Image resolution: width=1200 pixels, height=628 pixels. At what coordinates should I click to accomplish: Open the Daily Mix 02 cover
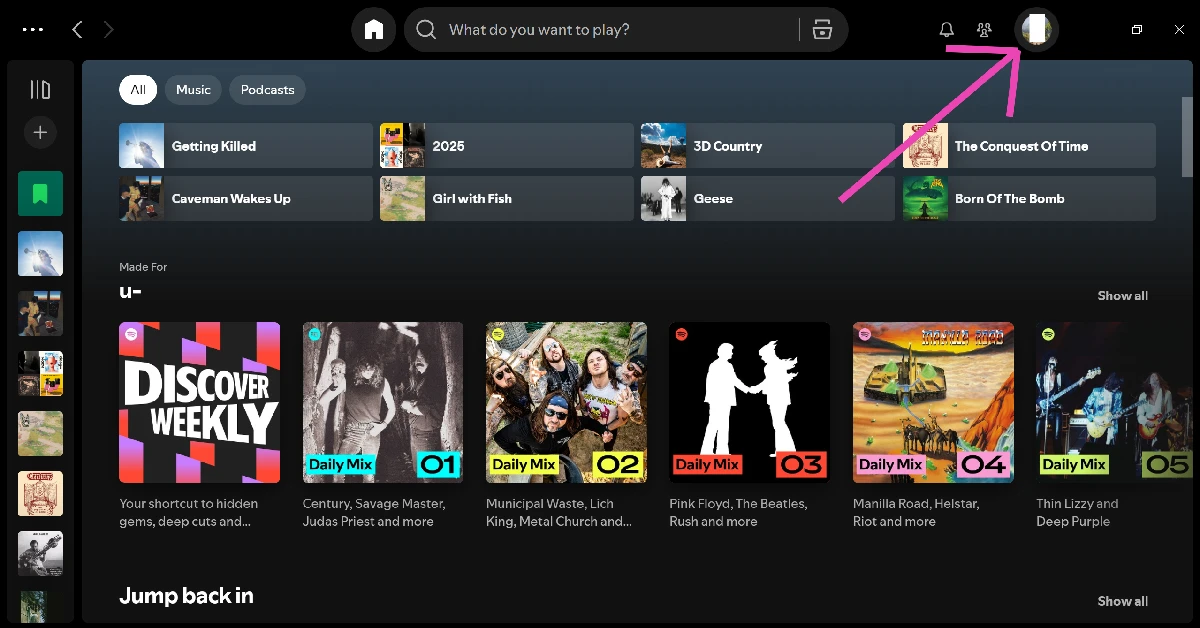coord(566,402)
